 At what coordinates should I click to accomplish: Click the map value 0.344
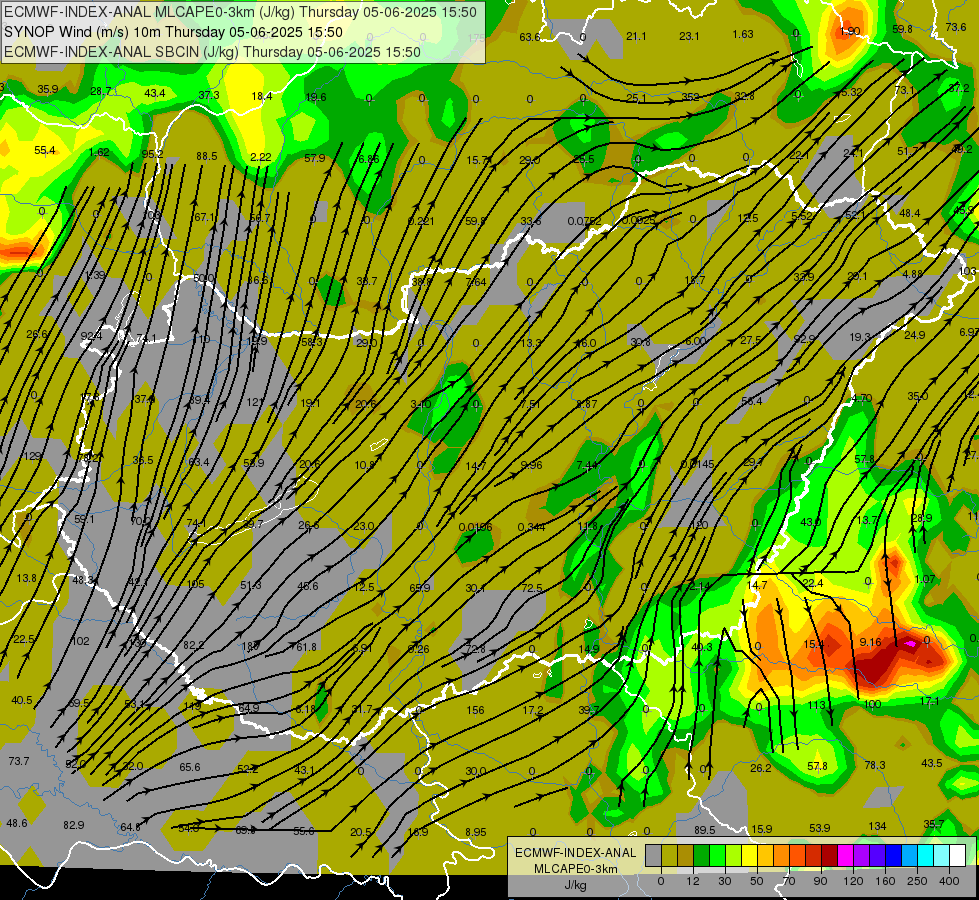531,527
